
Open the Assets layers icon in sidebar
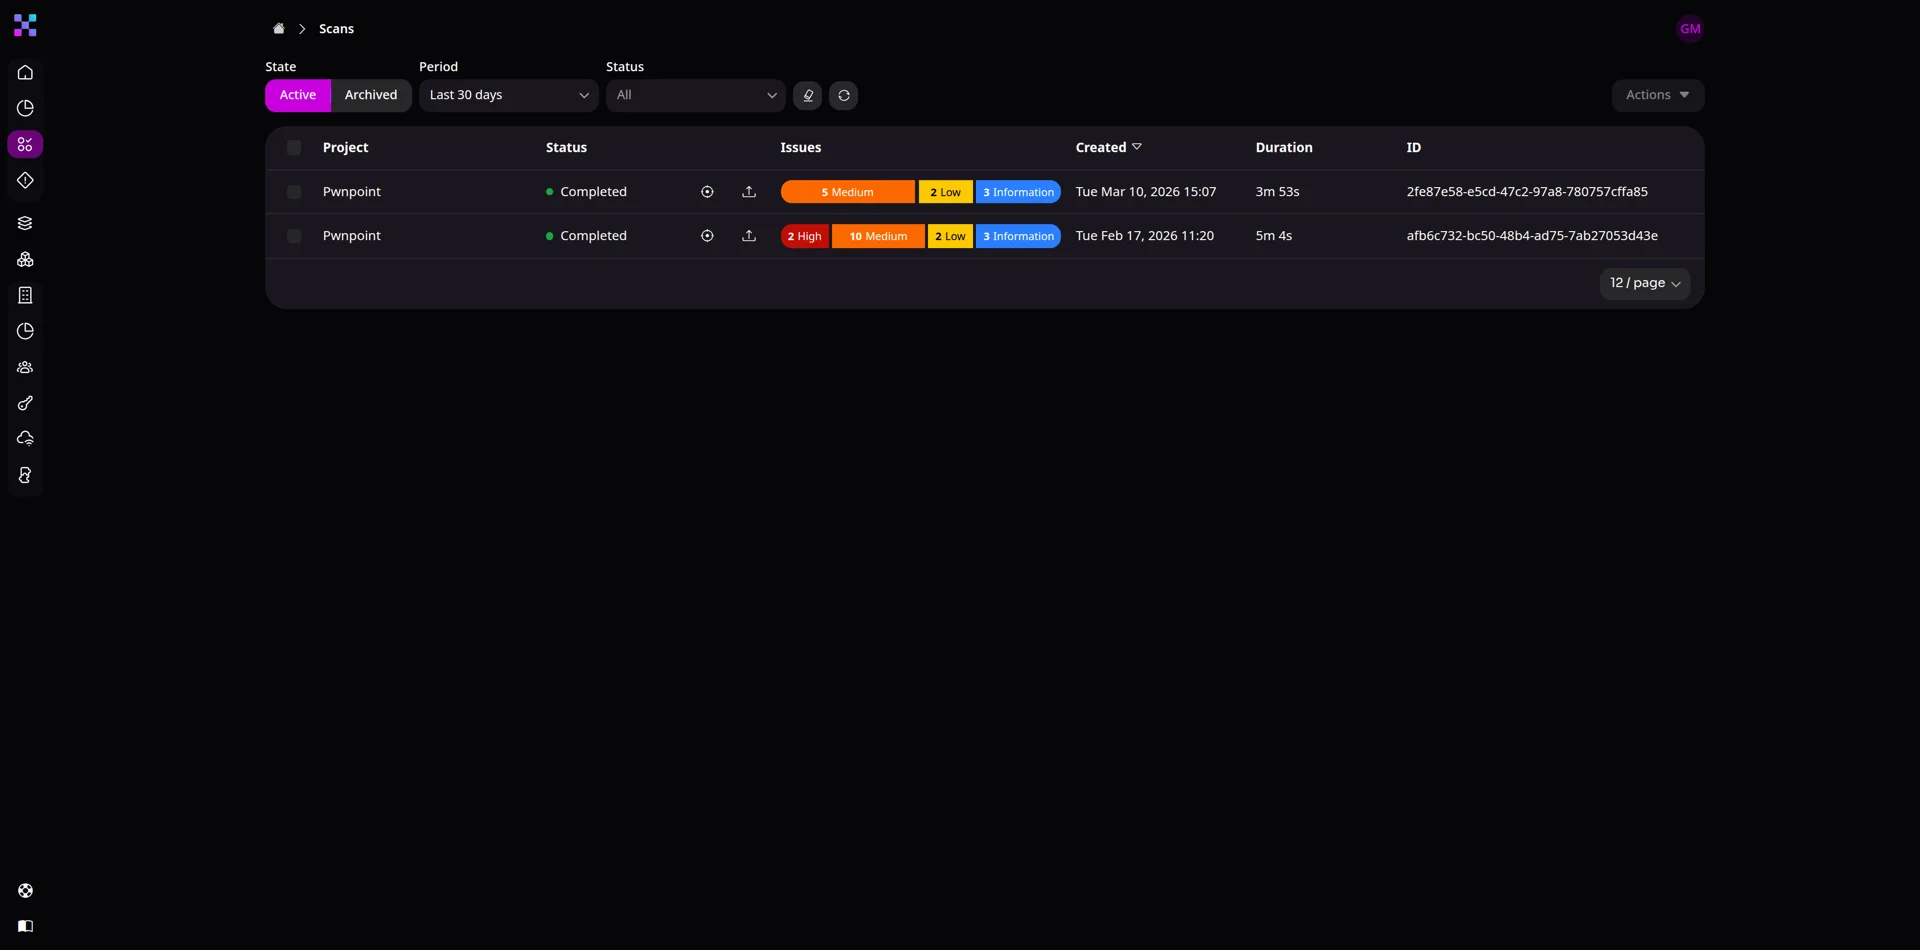point(25,222)
